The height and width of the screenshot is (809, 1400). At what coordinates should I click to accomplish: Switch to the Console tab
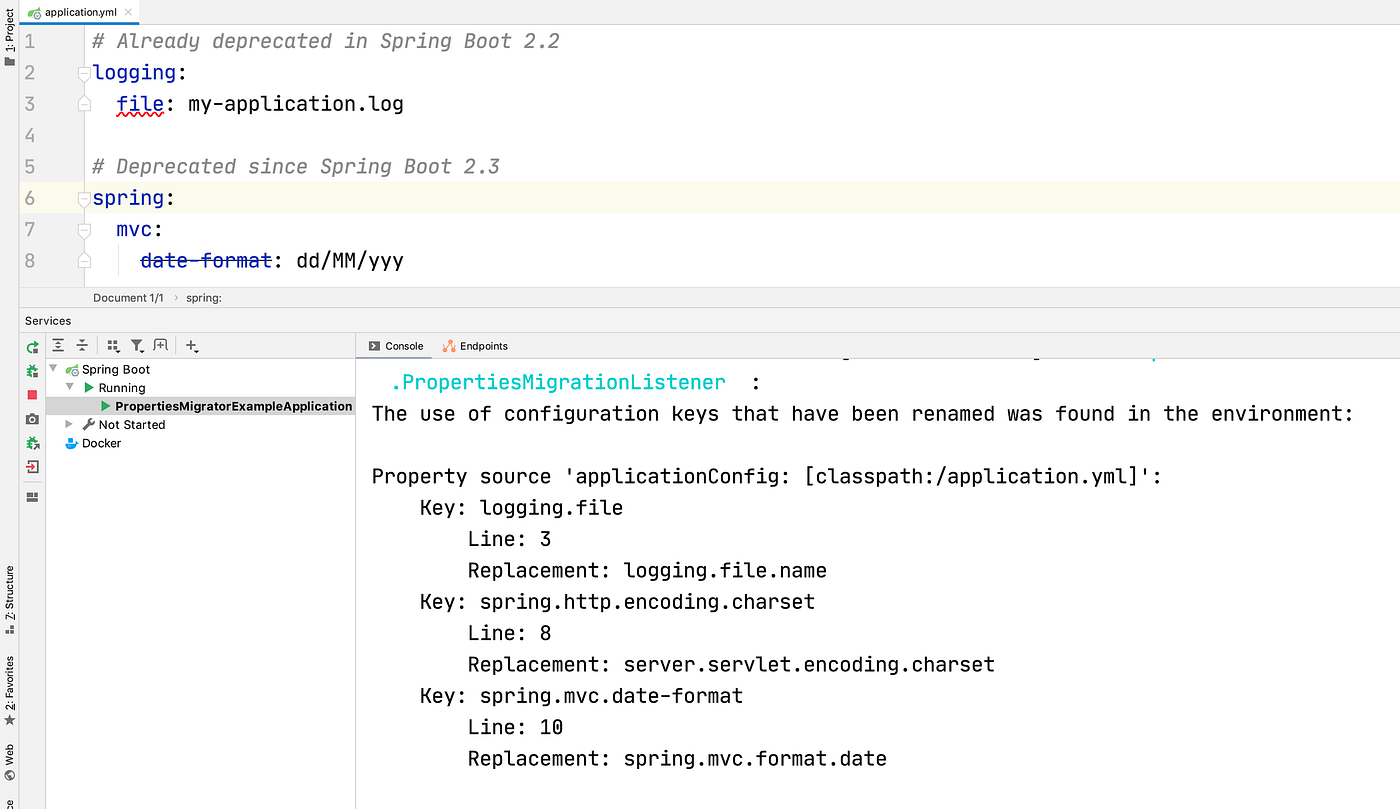pos(396,346)
